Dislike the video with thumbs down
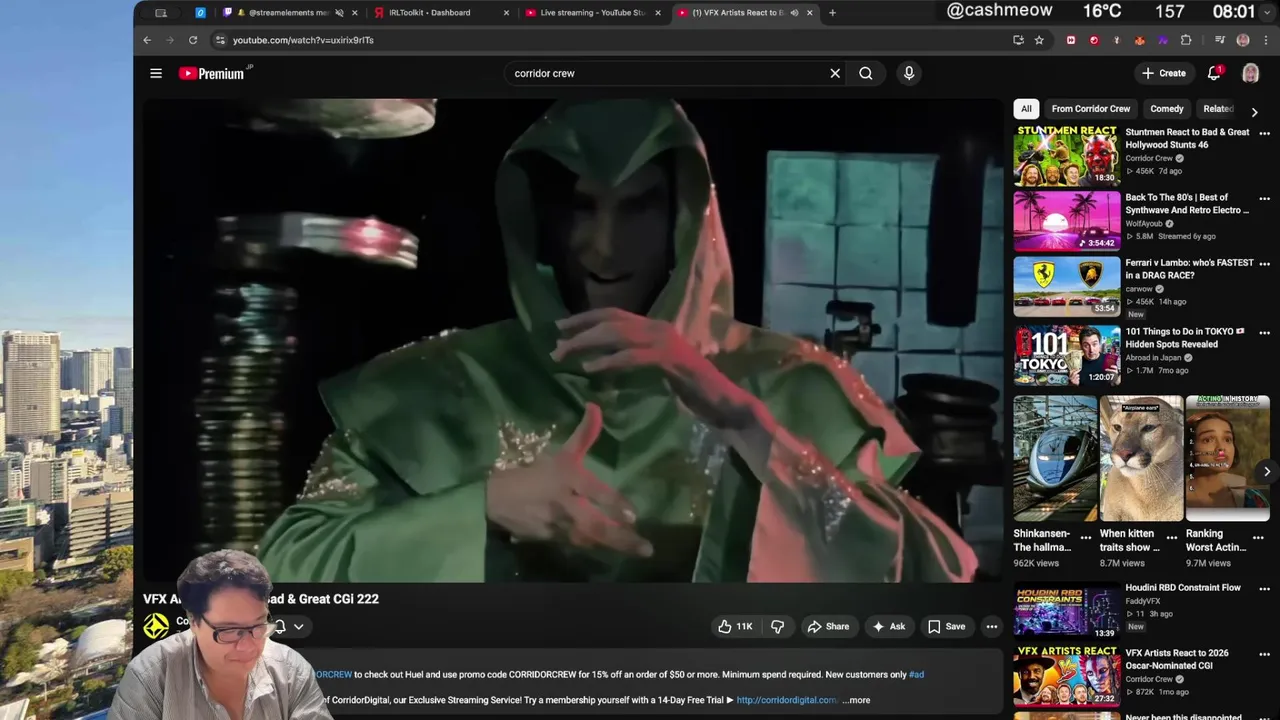 pyautogui.click(x=777, y=627)
